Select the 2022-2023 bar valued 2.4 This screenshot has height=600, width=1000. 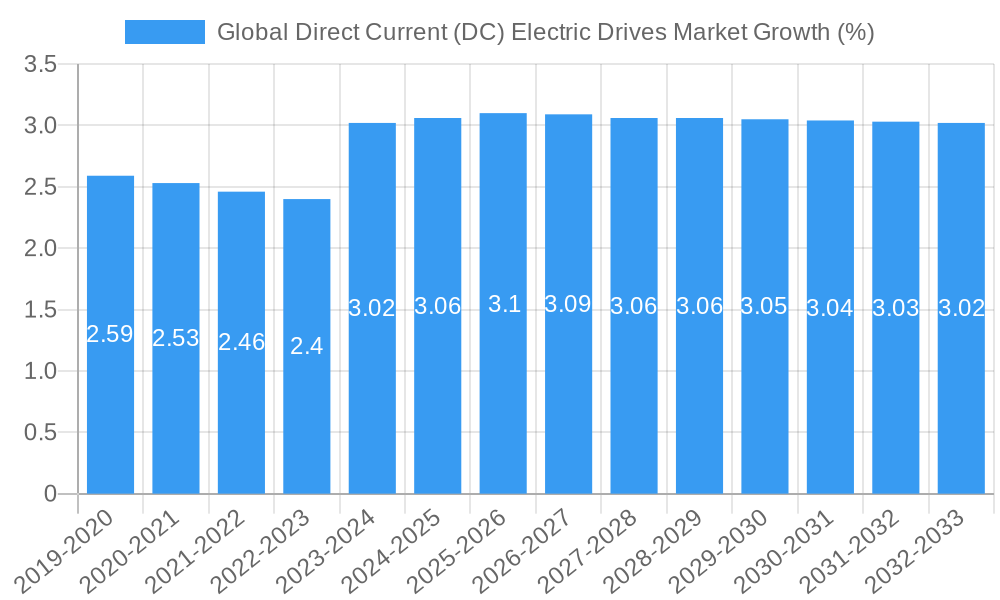pos(307,346)
